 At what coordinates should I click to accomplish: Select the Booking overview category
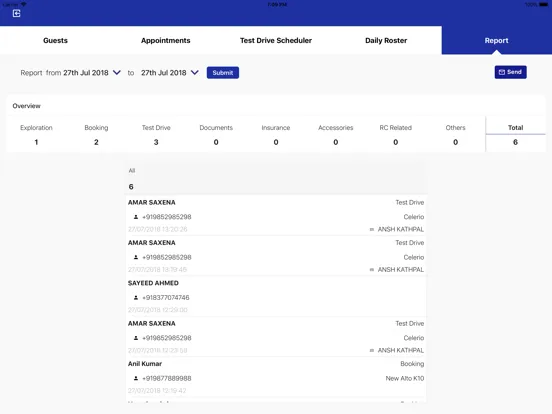96,135
